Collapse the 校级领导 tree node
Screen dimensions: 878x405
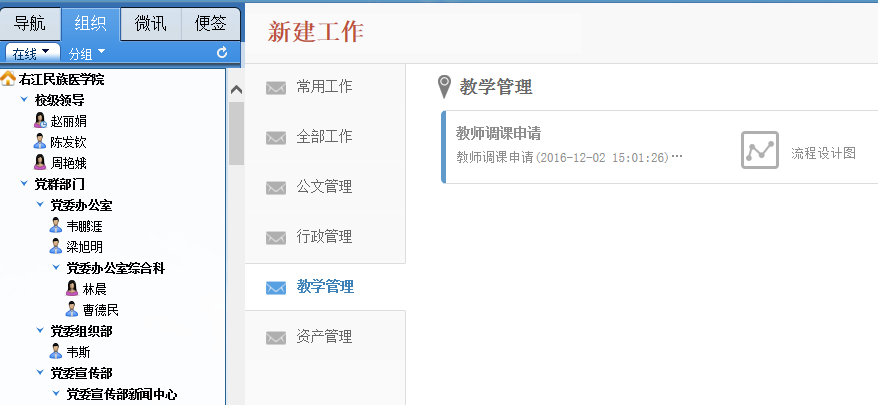24,100
